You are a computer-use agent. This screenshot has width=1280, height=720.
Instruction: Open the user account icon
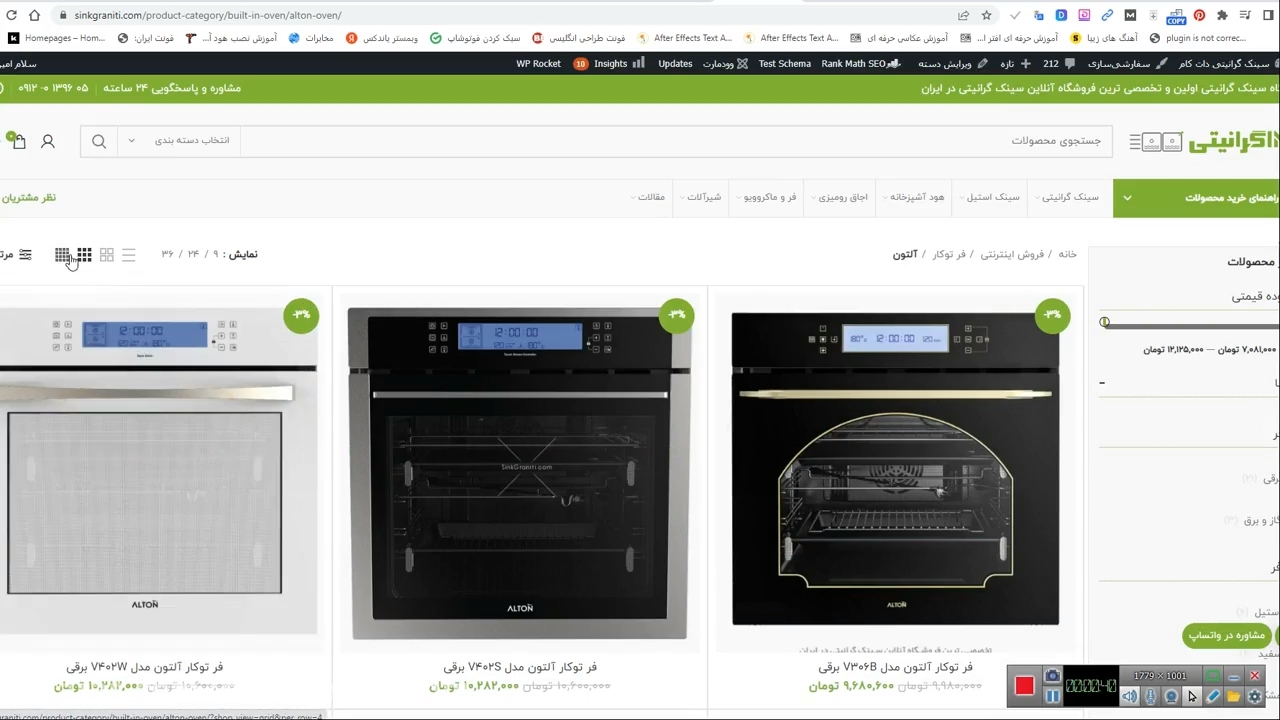pyautogui.click(x=47, y=141)
